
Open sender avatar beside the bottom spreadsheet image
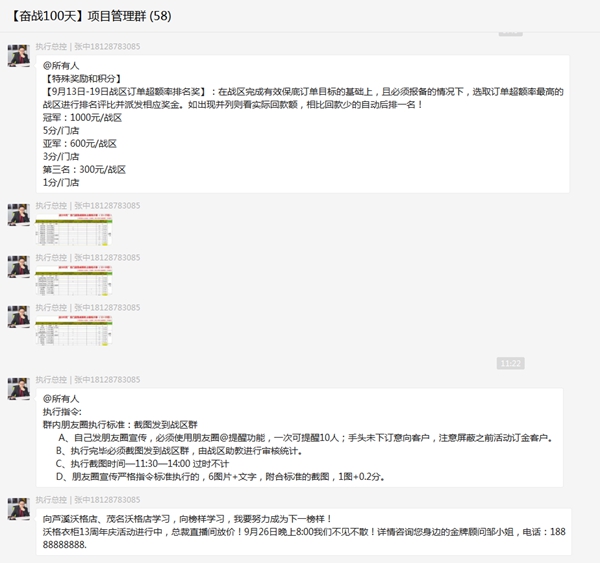coord(19,317)
